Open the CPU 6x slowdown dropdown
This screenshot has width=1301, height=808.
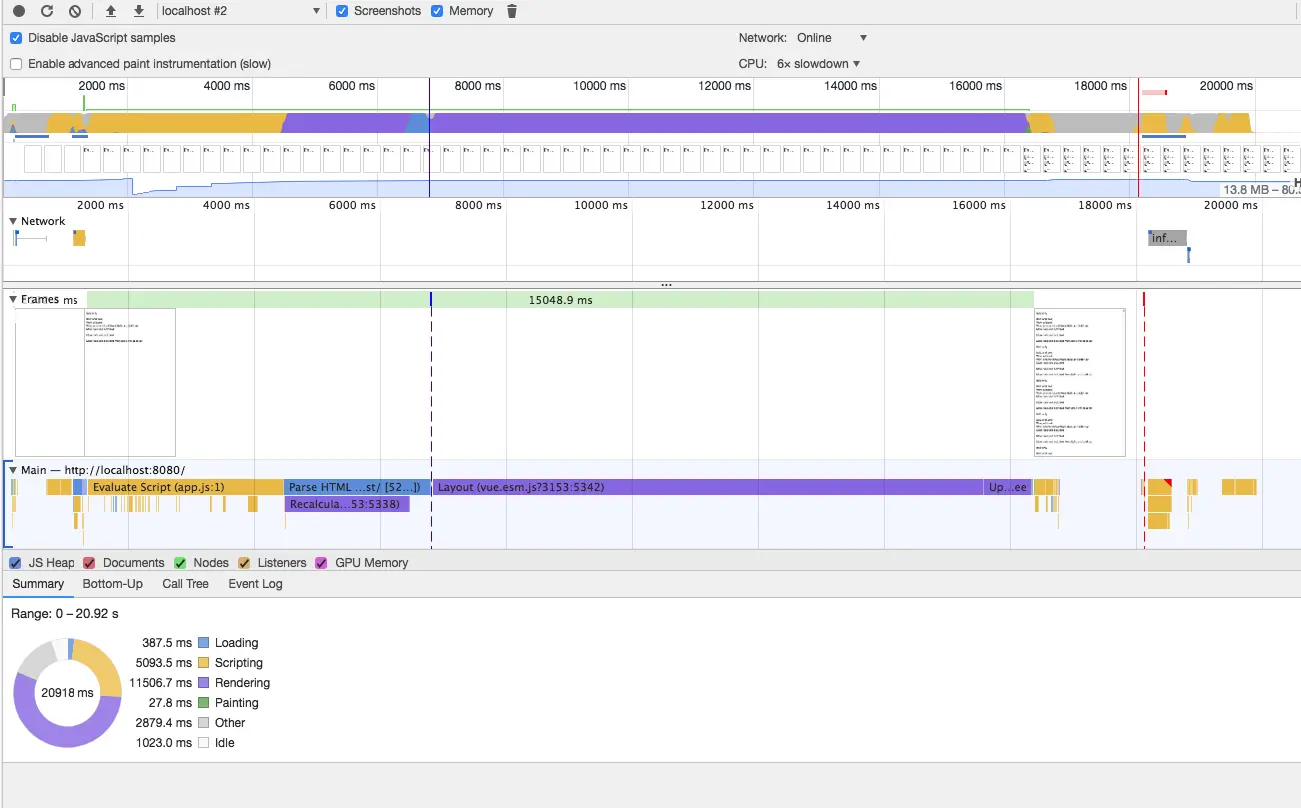[x=818, y=64]
